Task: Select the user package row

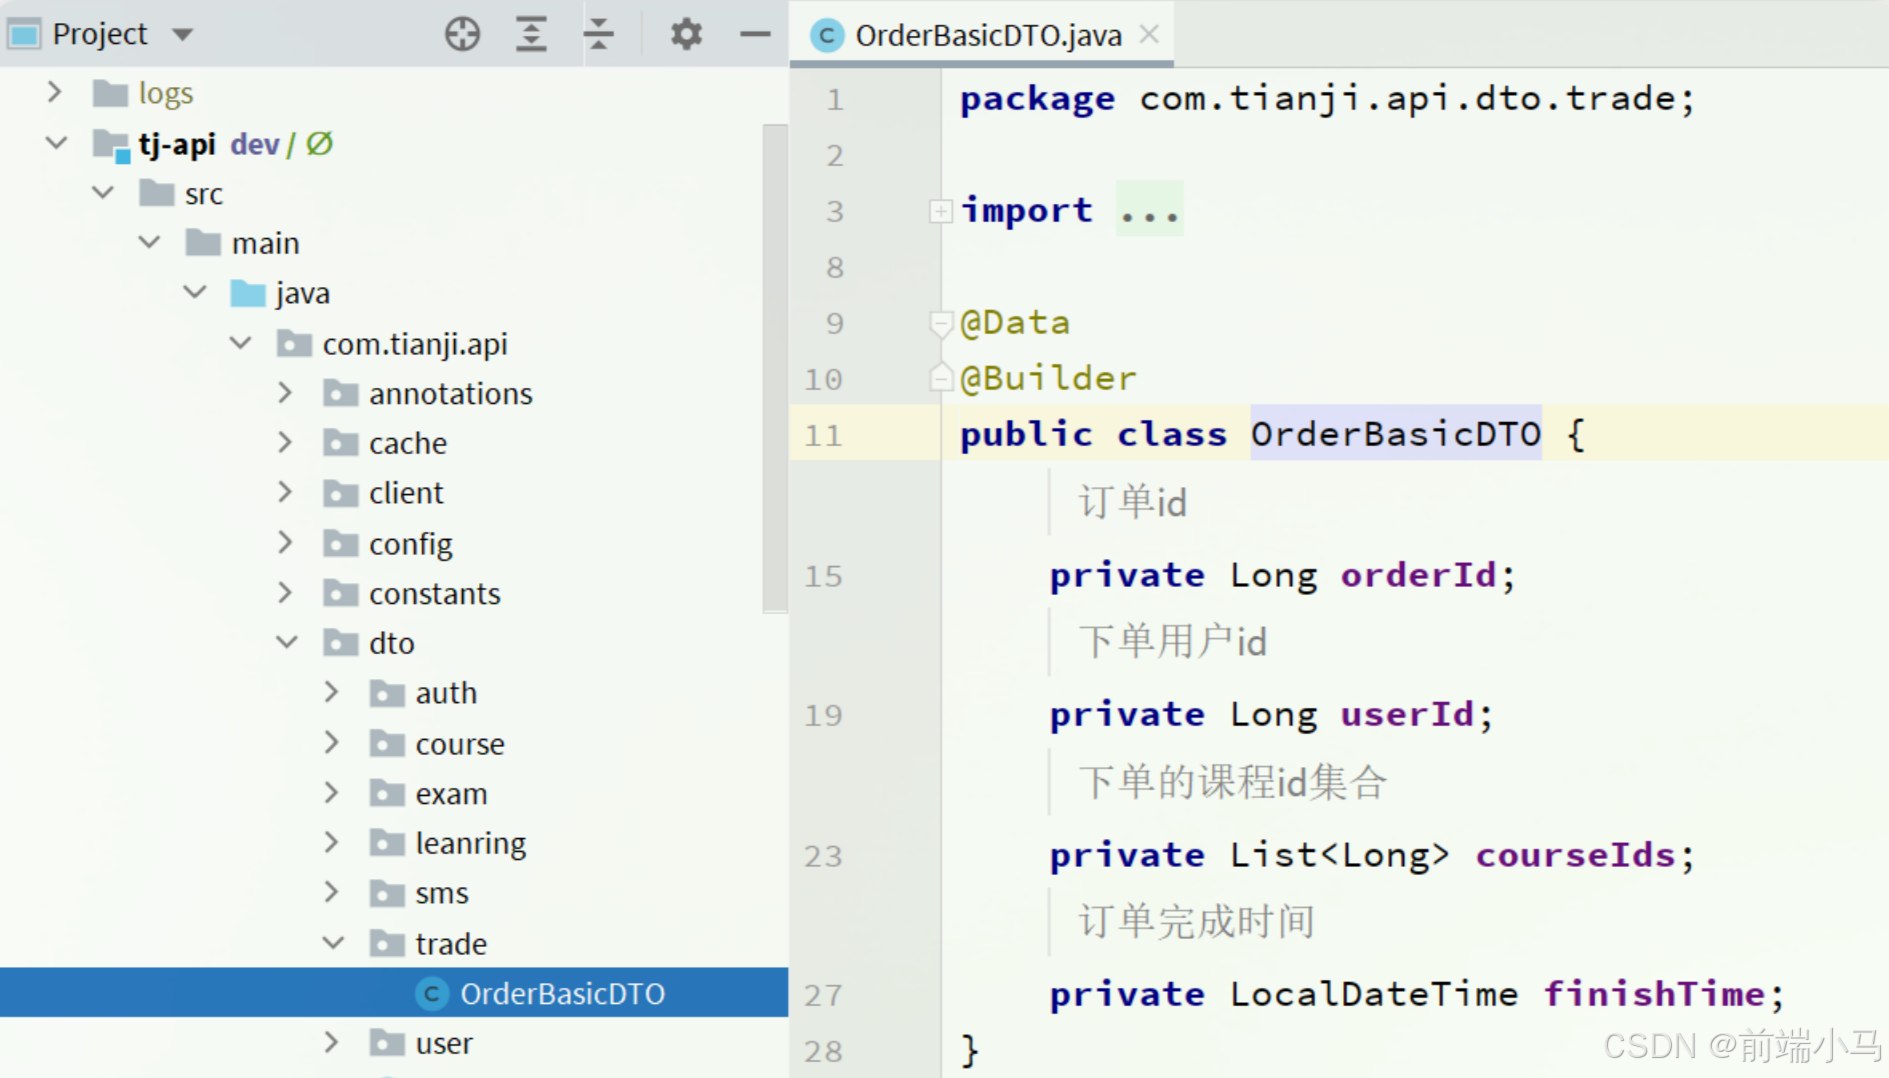Action: 394,1043
